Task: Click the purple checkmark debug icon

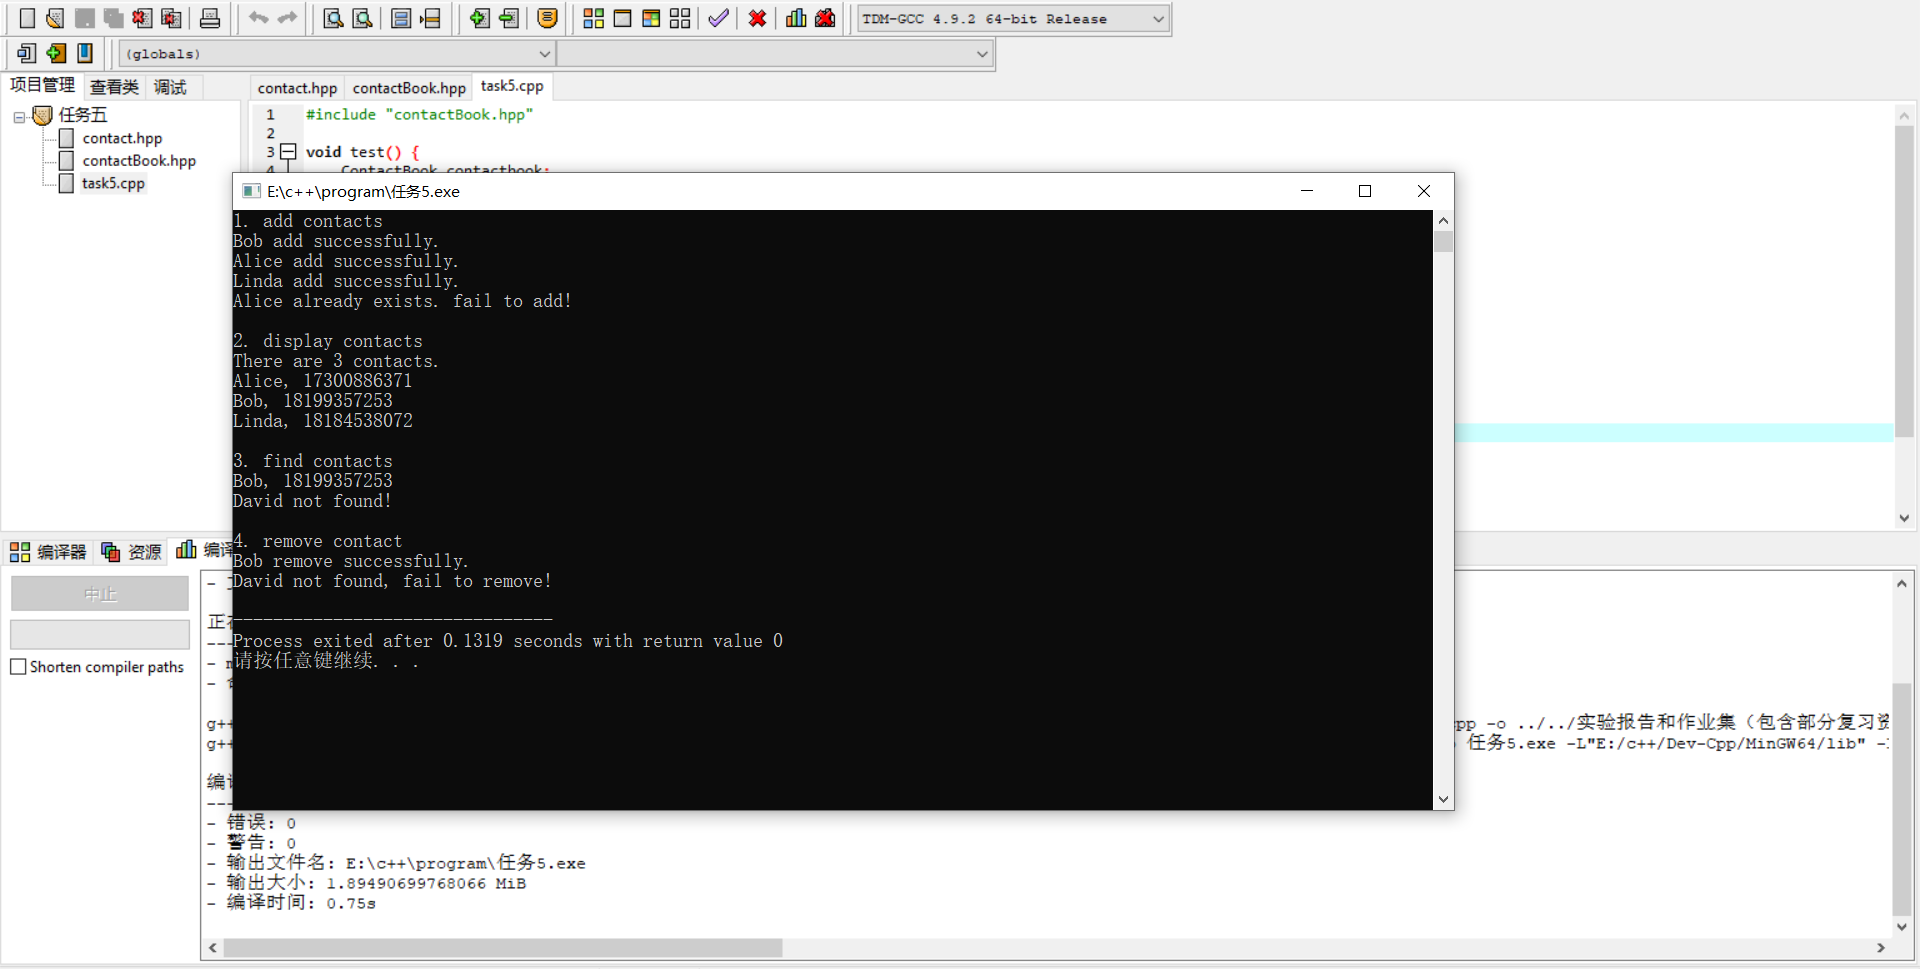Action: click(718, 18)
